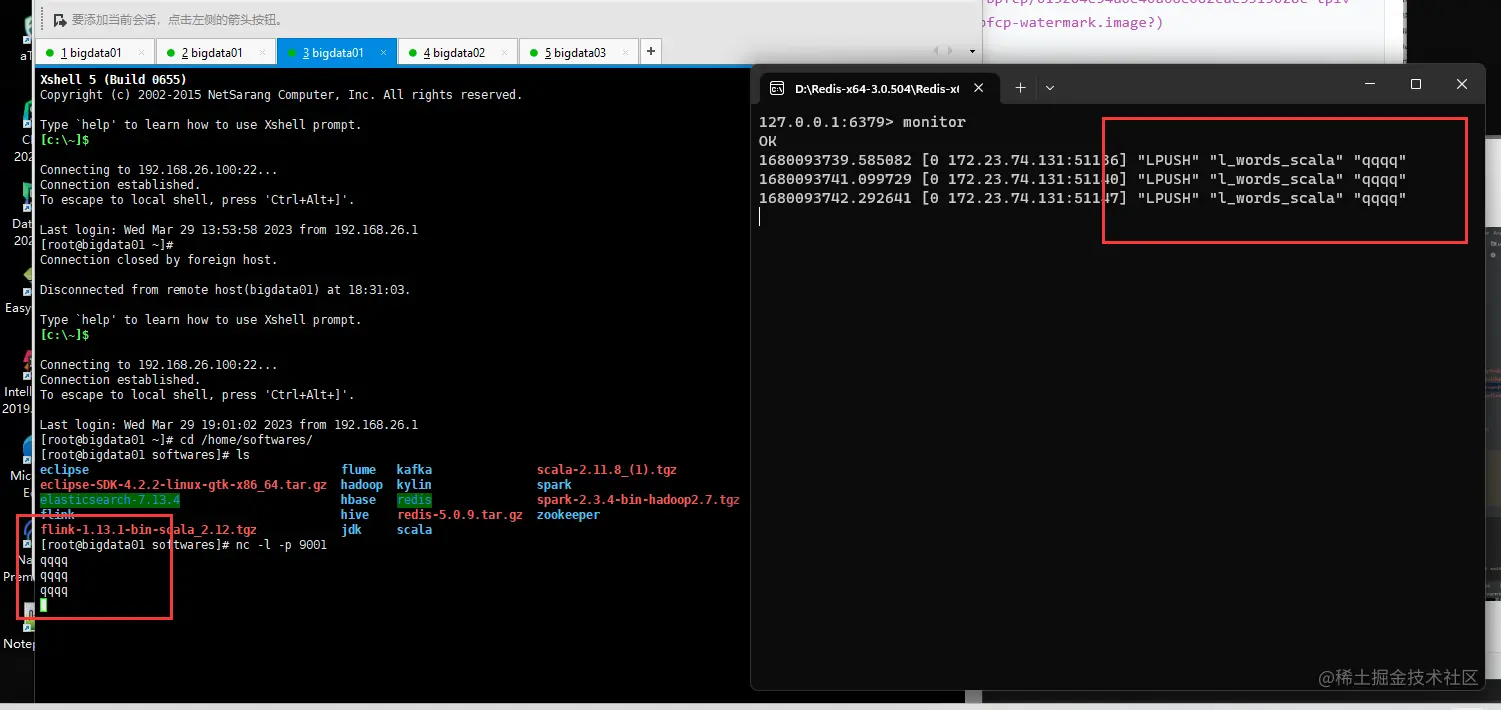Viewport: 1501px width, 710px height.
Task: Close the 5 bigdata03 session tab
Action: click(626, 52)
